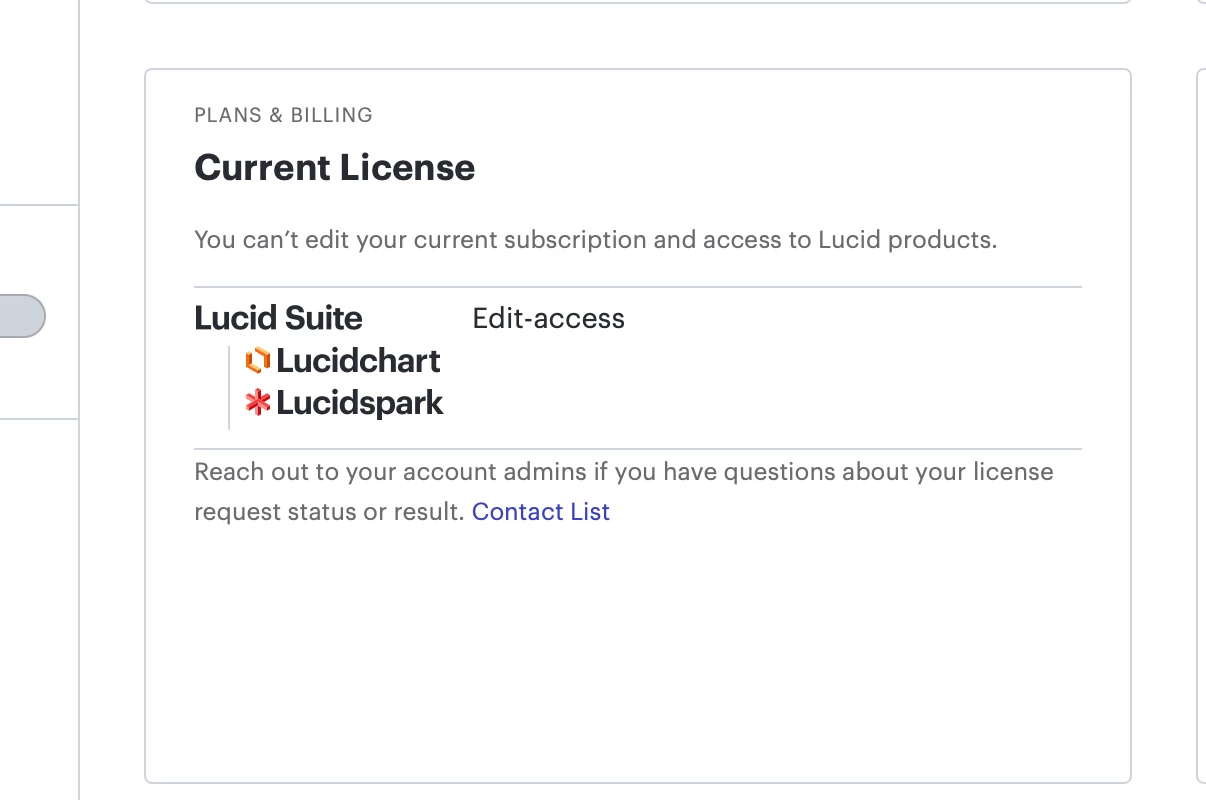
Task: Click the divider below Lucidspark row
Action: click(638, 449)
